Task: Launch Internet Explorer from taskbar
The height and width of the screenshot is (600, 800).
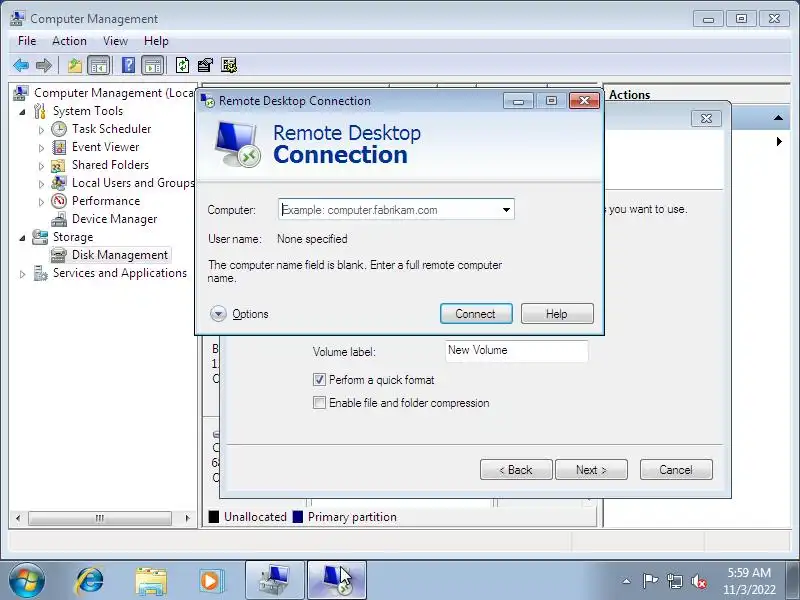Action: pyautogui.click(x=90, y=581)
